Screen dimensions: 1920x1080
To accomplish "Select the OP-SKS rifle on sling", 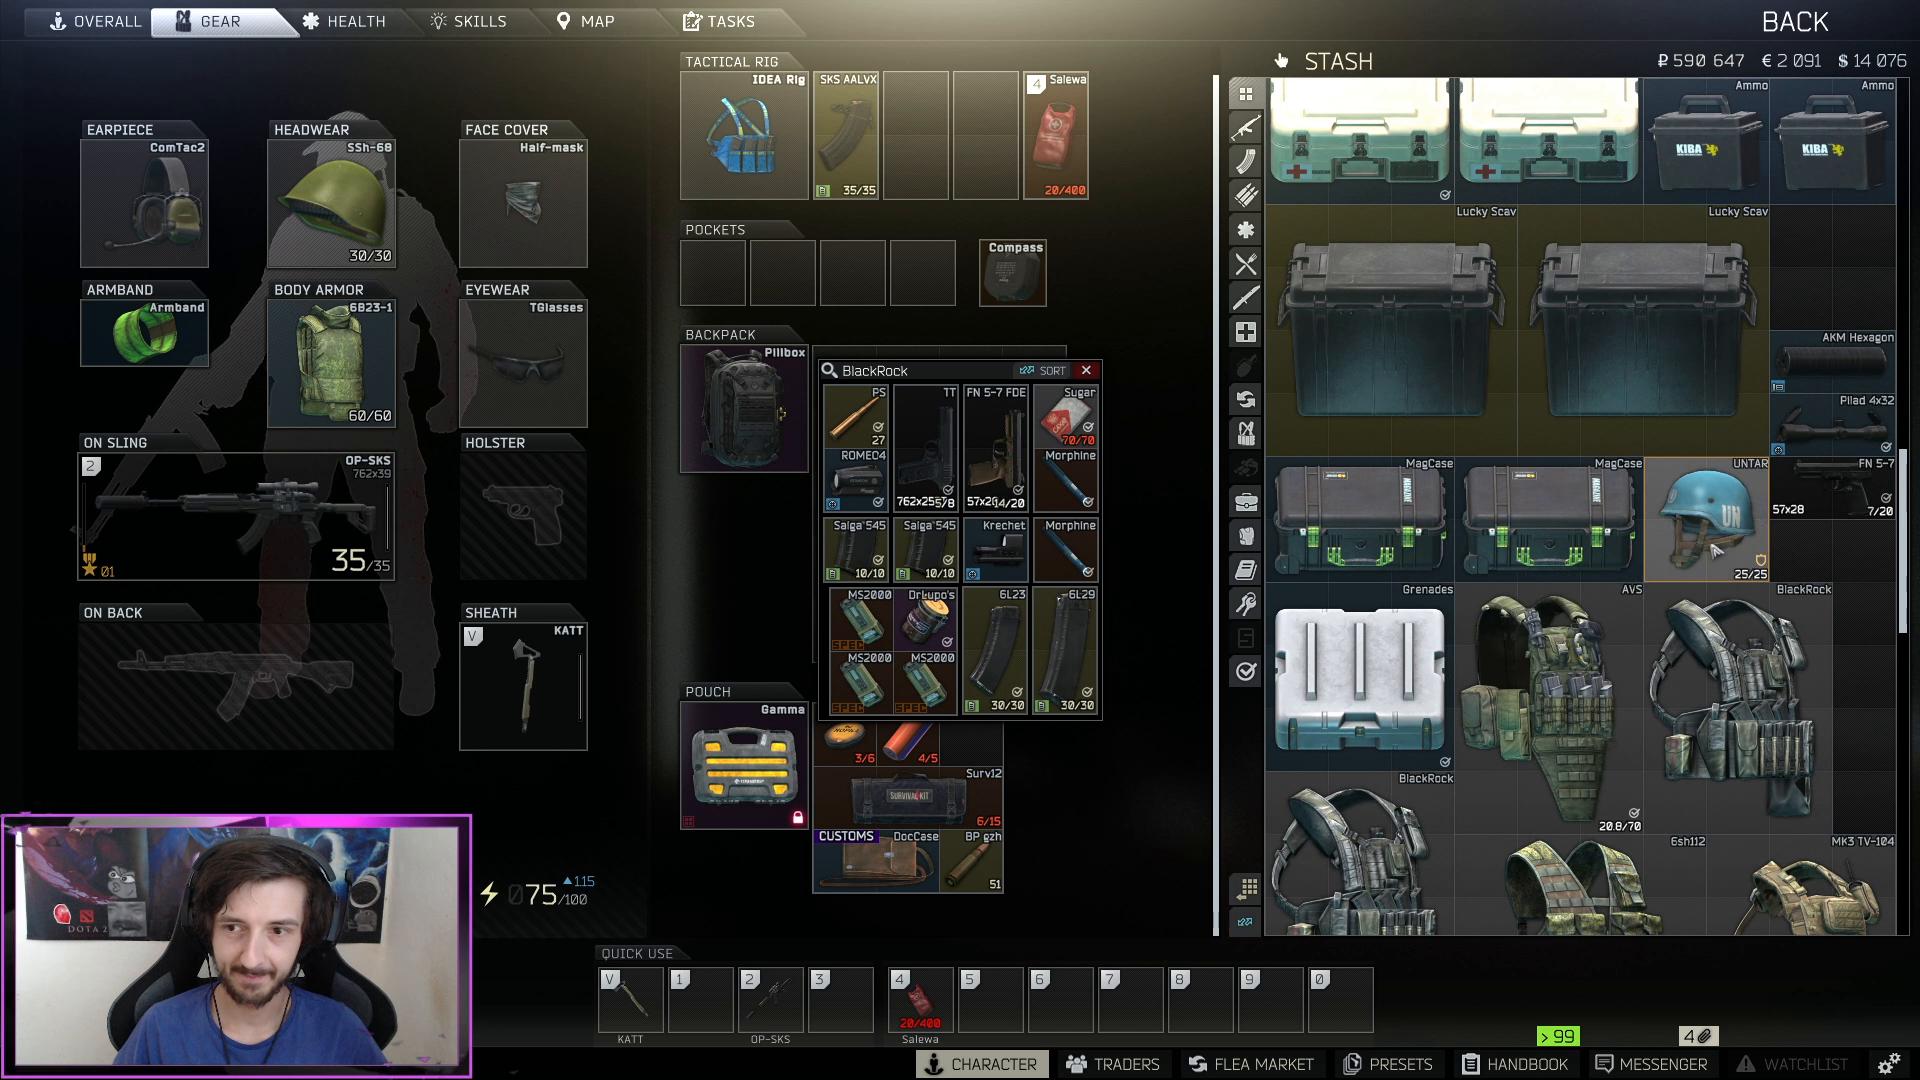I will click(x=236, y=516).
